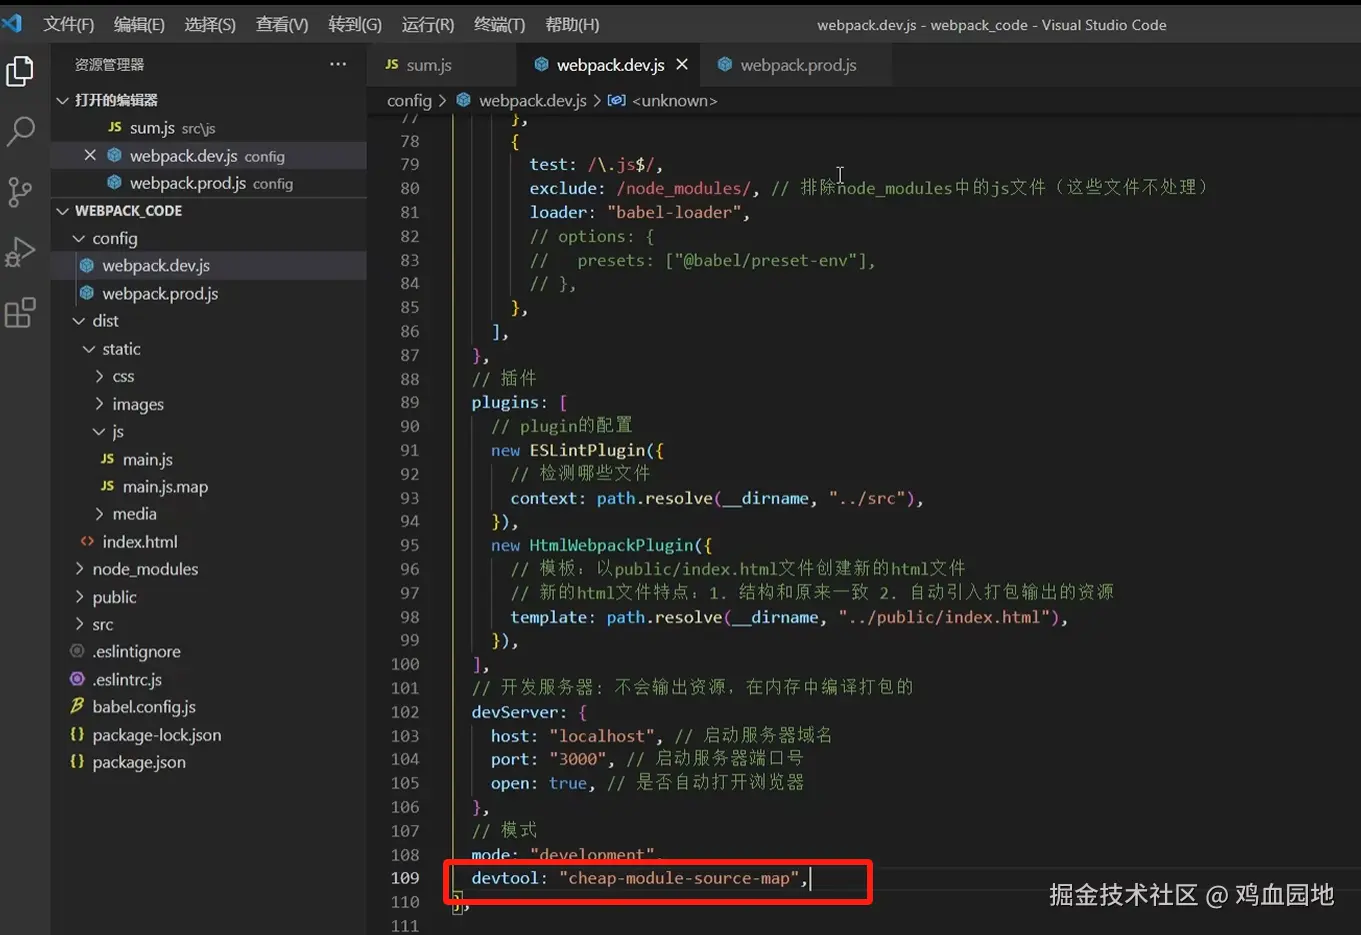Open .eslintignore file

click(x=210, y=651)
